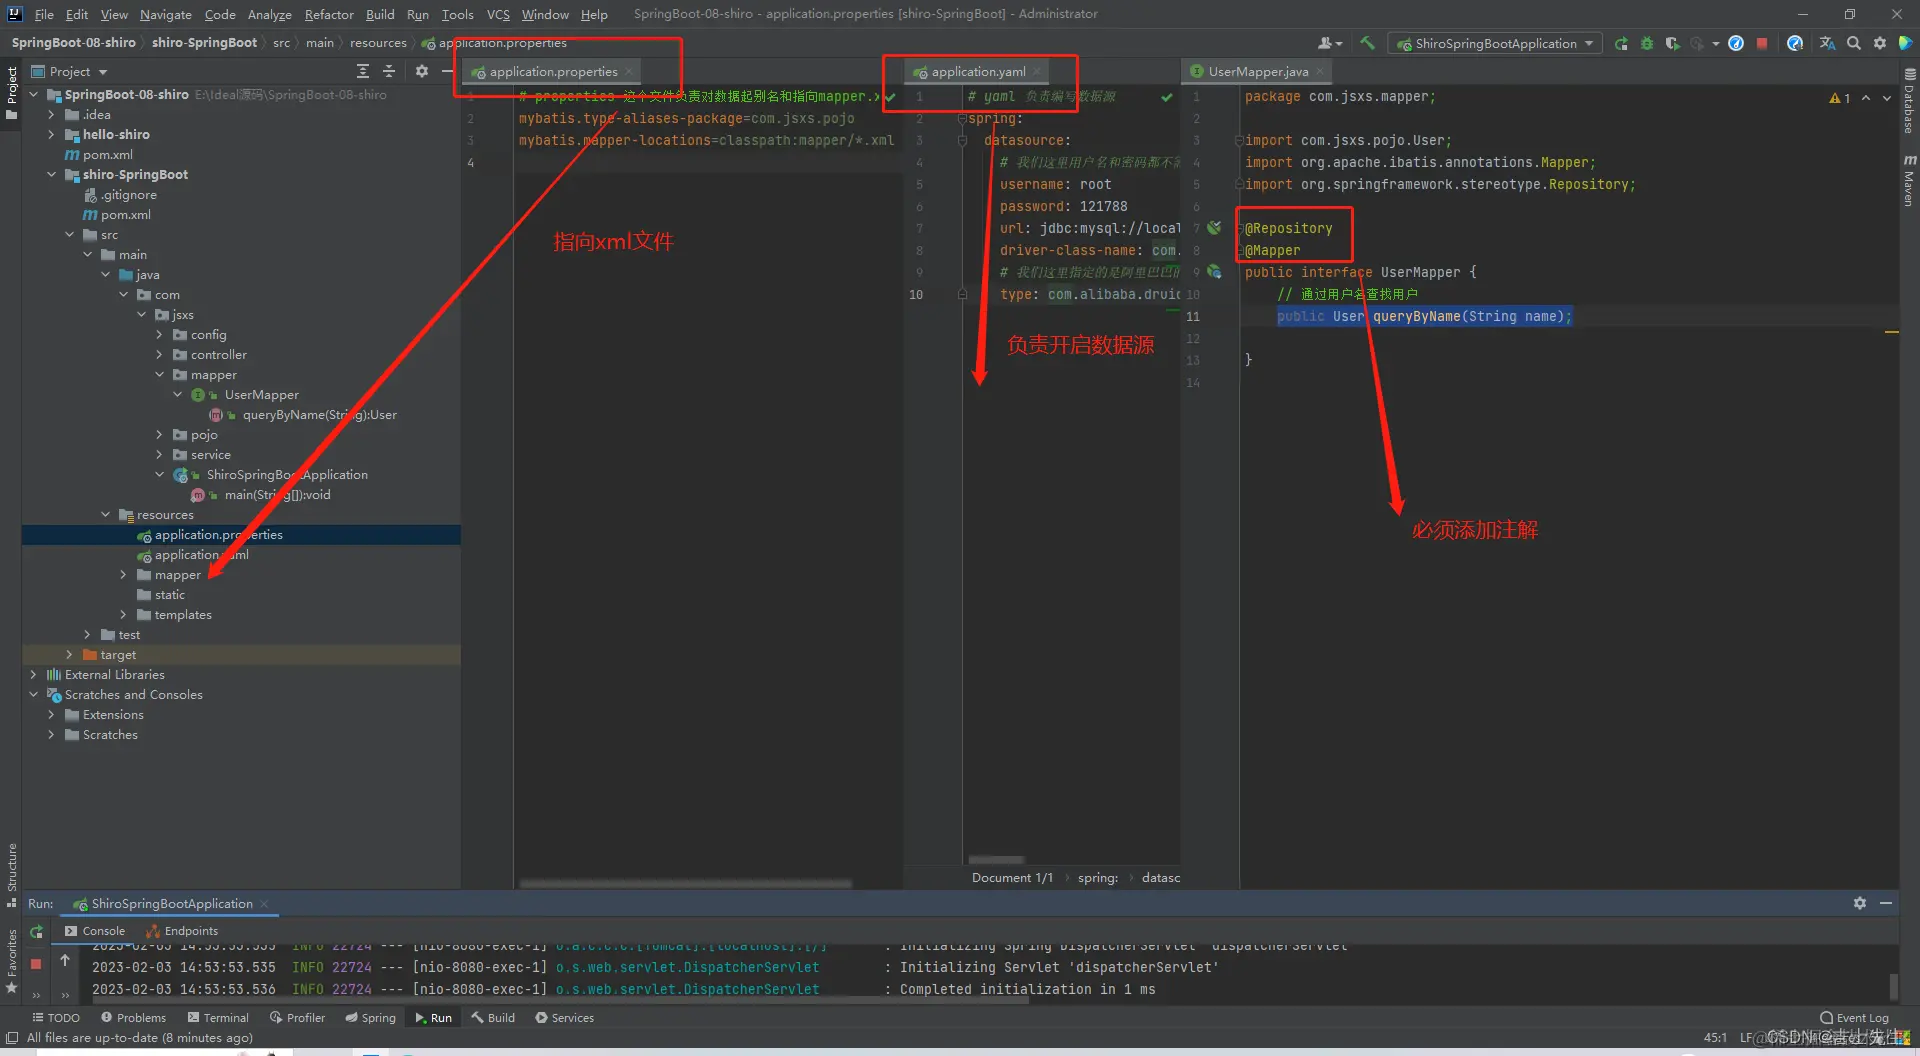
Task: Expand the templates folder
Action: coord(123,615)
